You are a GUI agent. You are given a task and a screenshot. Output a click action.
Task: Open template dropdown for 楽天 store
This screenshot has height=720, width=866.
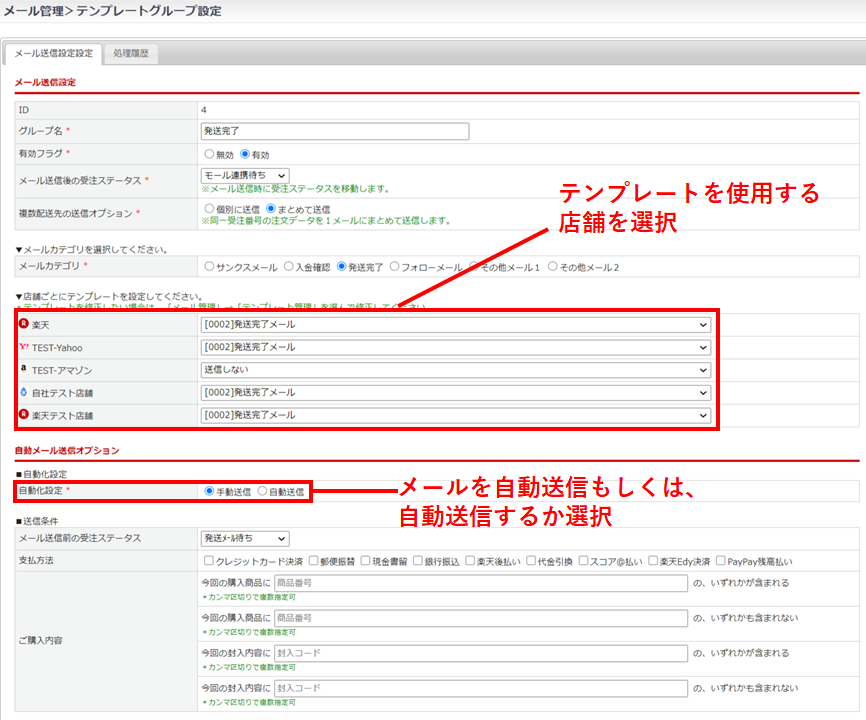click(455, 325)
